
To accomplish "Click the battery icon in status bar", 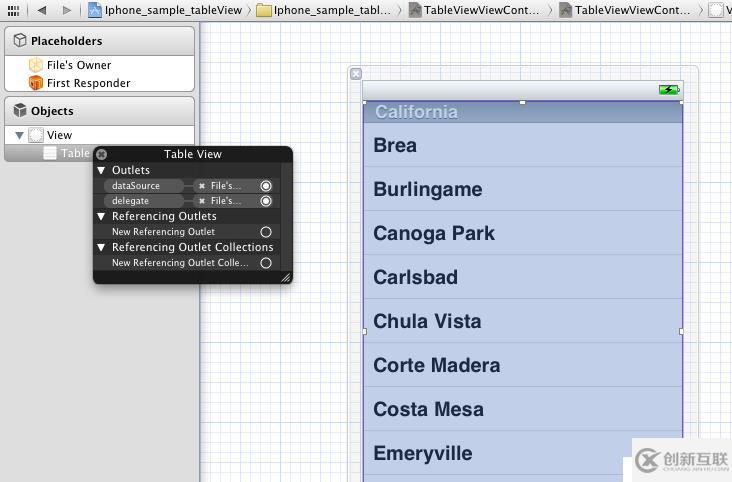I will (x=669, y=89).
